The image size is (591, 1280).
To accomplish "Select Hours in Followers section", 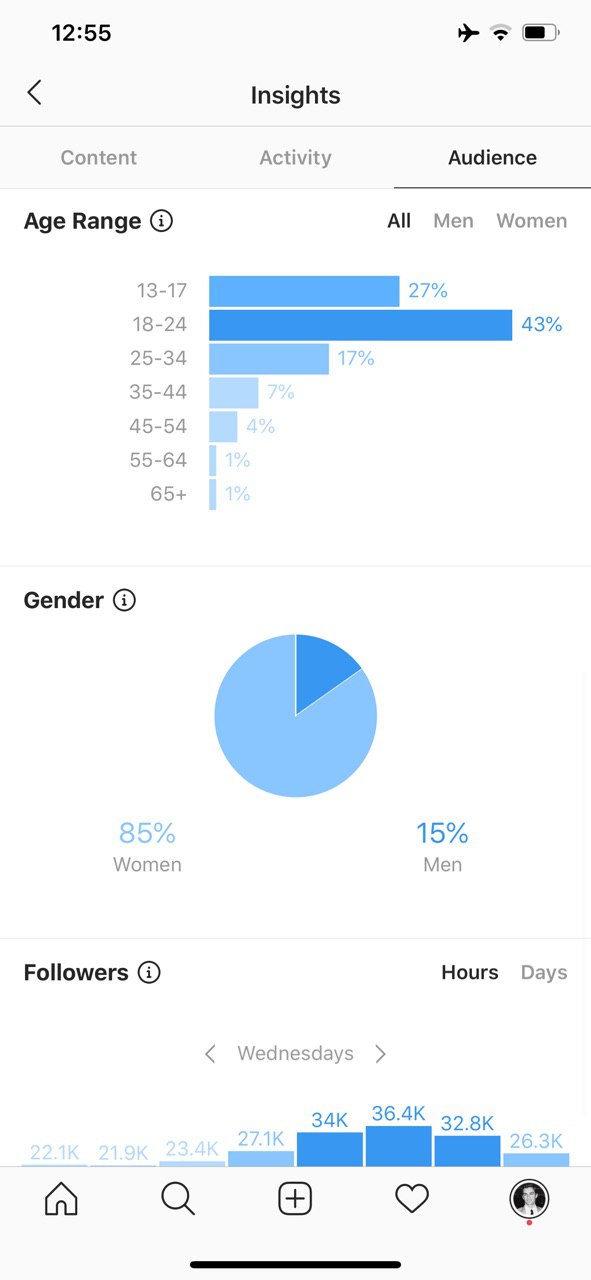I will (470, 972).
